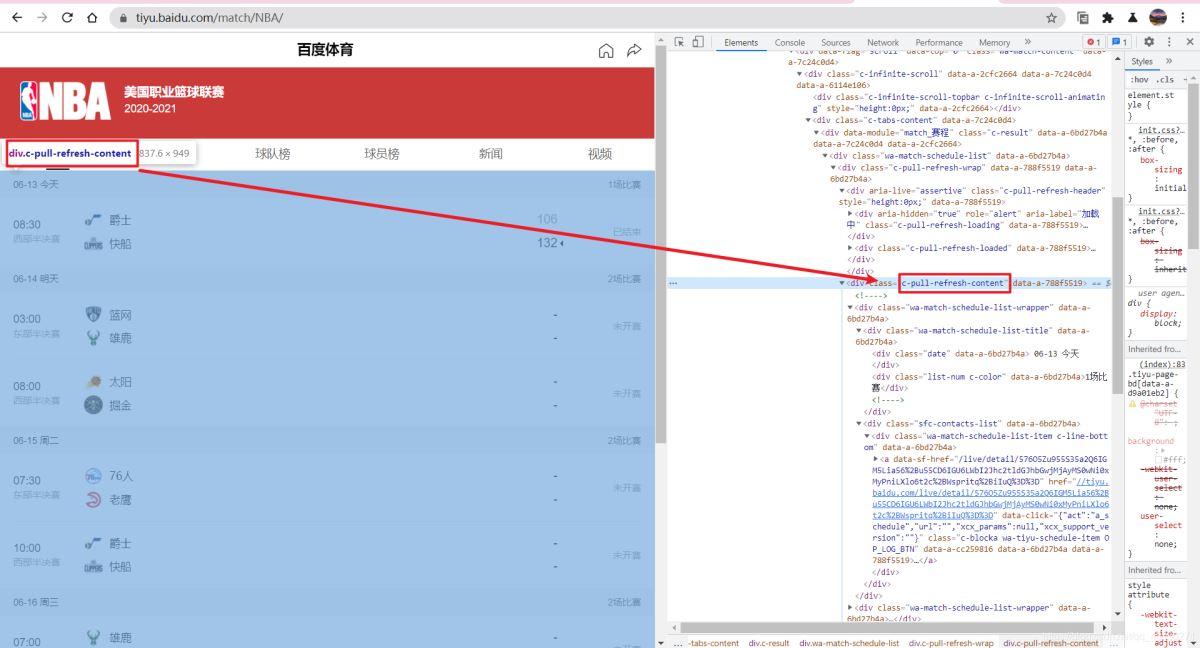The height and width of the screenshot is (648, 1200).
Task: Switch to the Network tab
Action: point(883,42)
